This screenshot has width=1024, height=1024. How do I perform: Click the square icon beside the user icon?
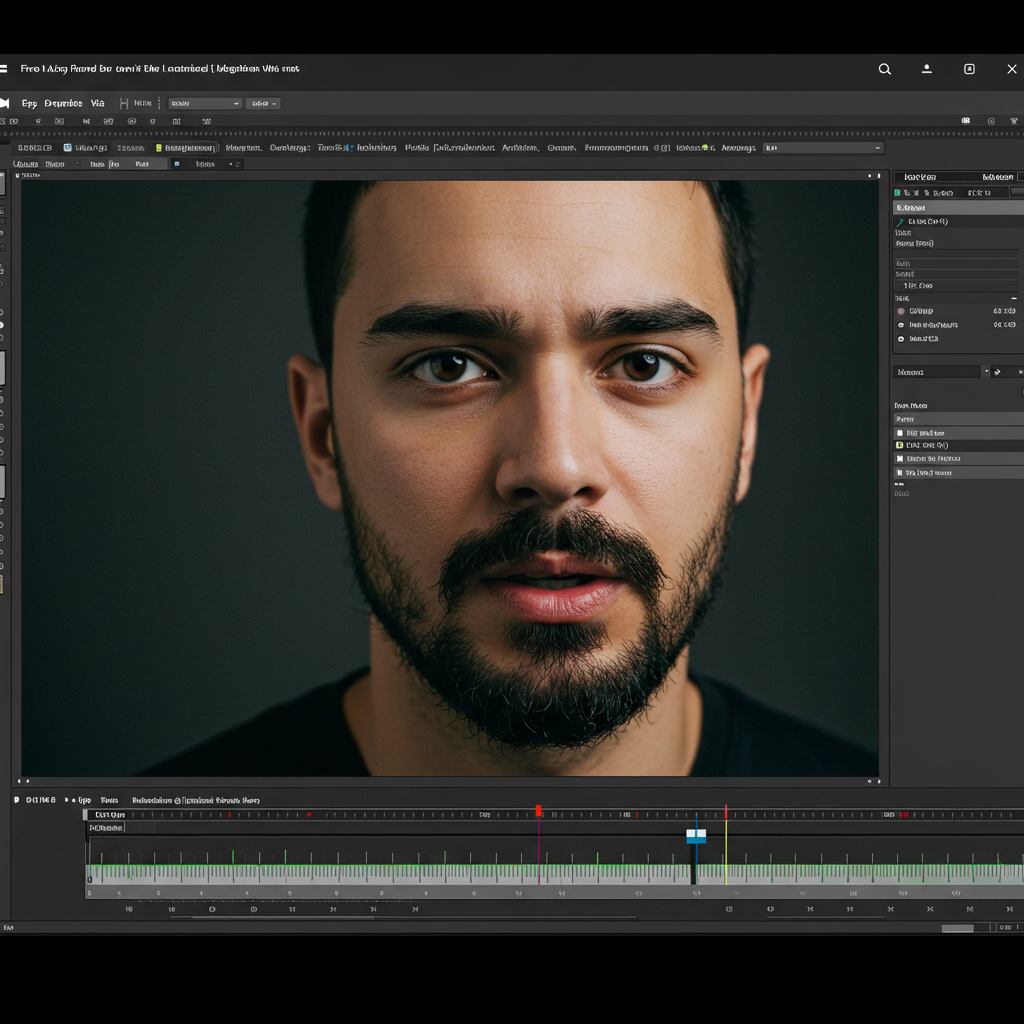click(969, 69)
